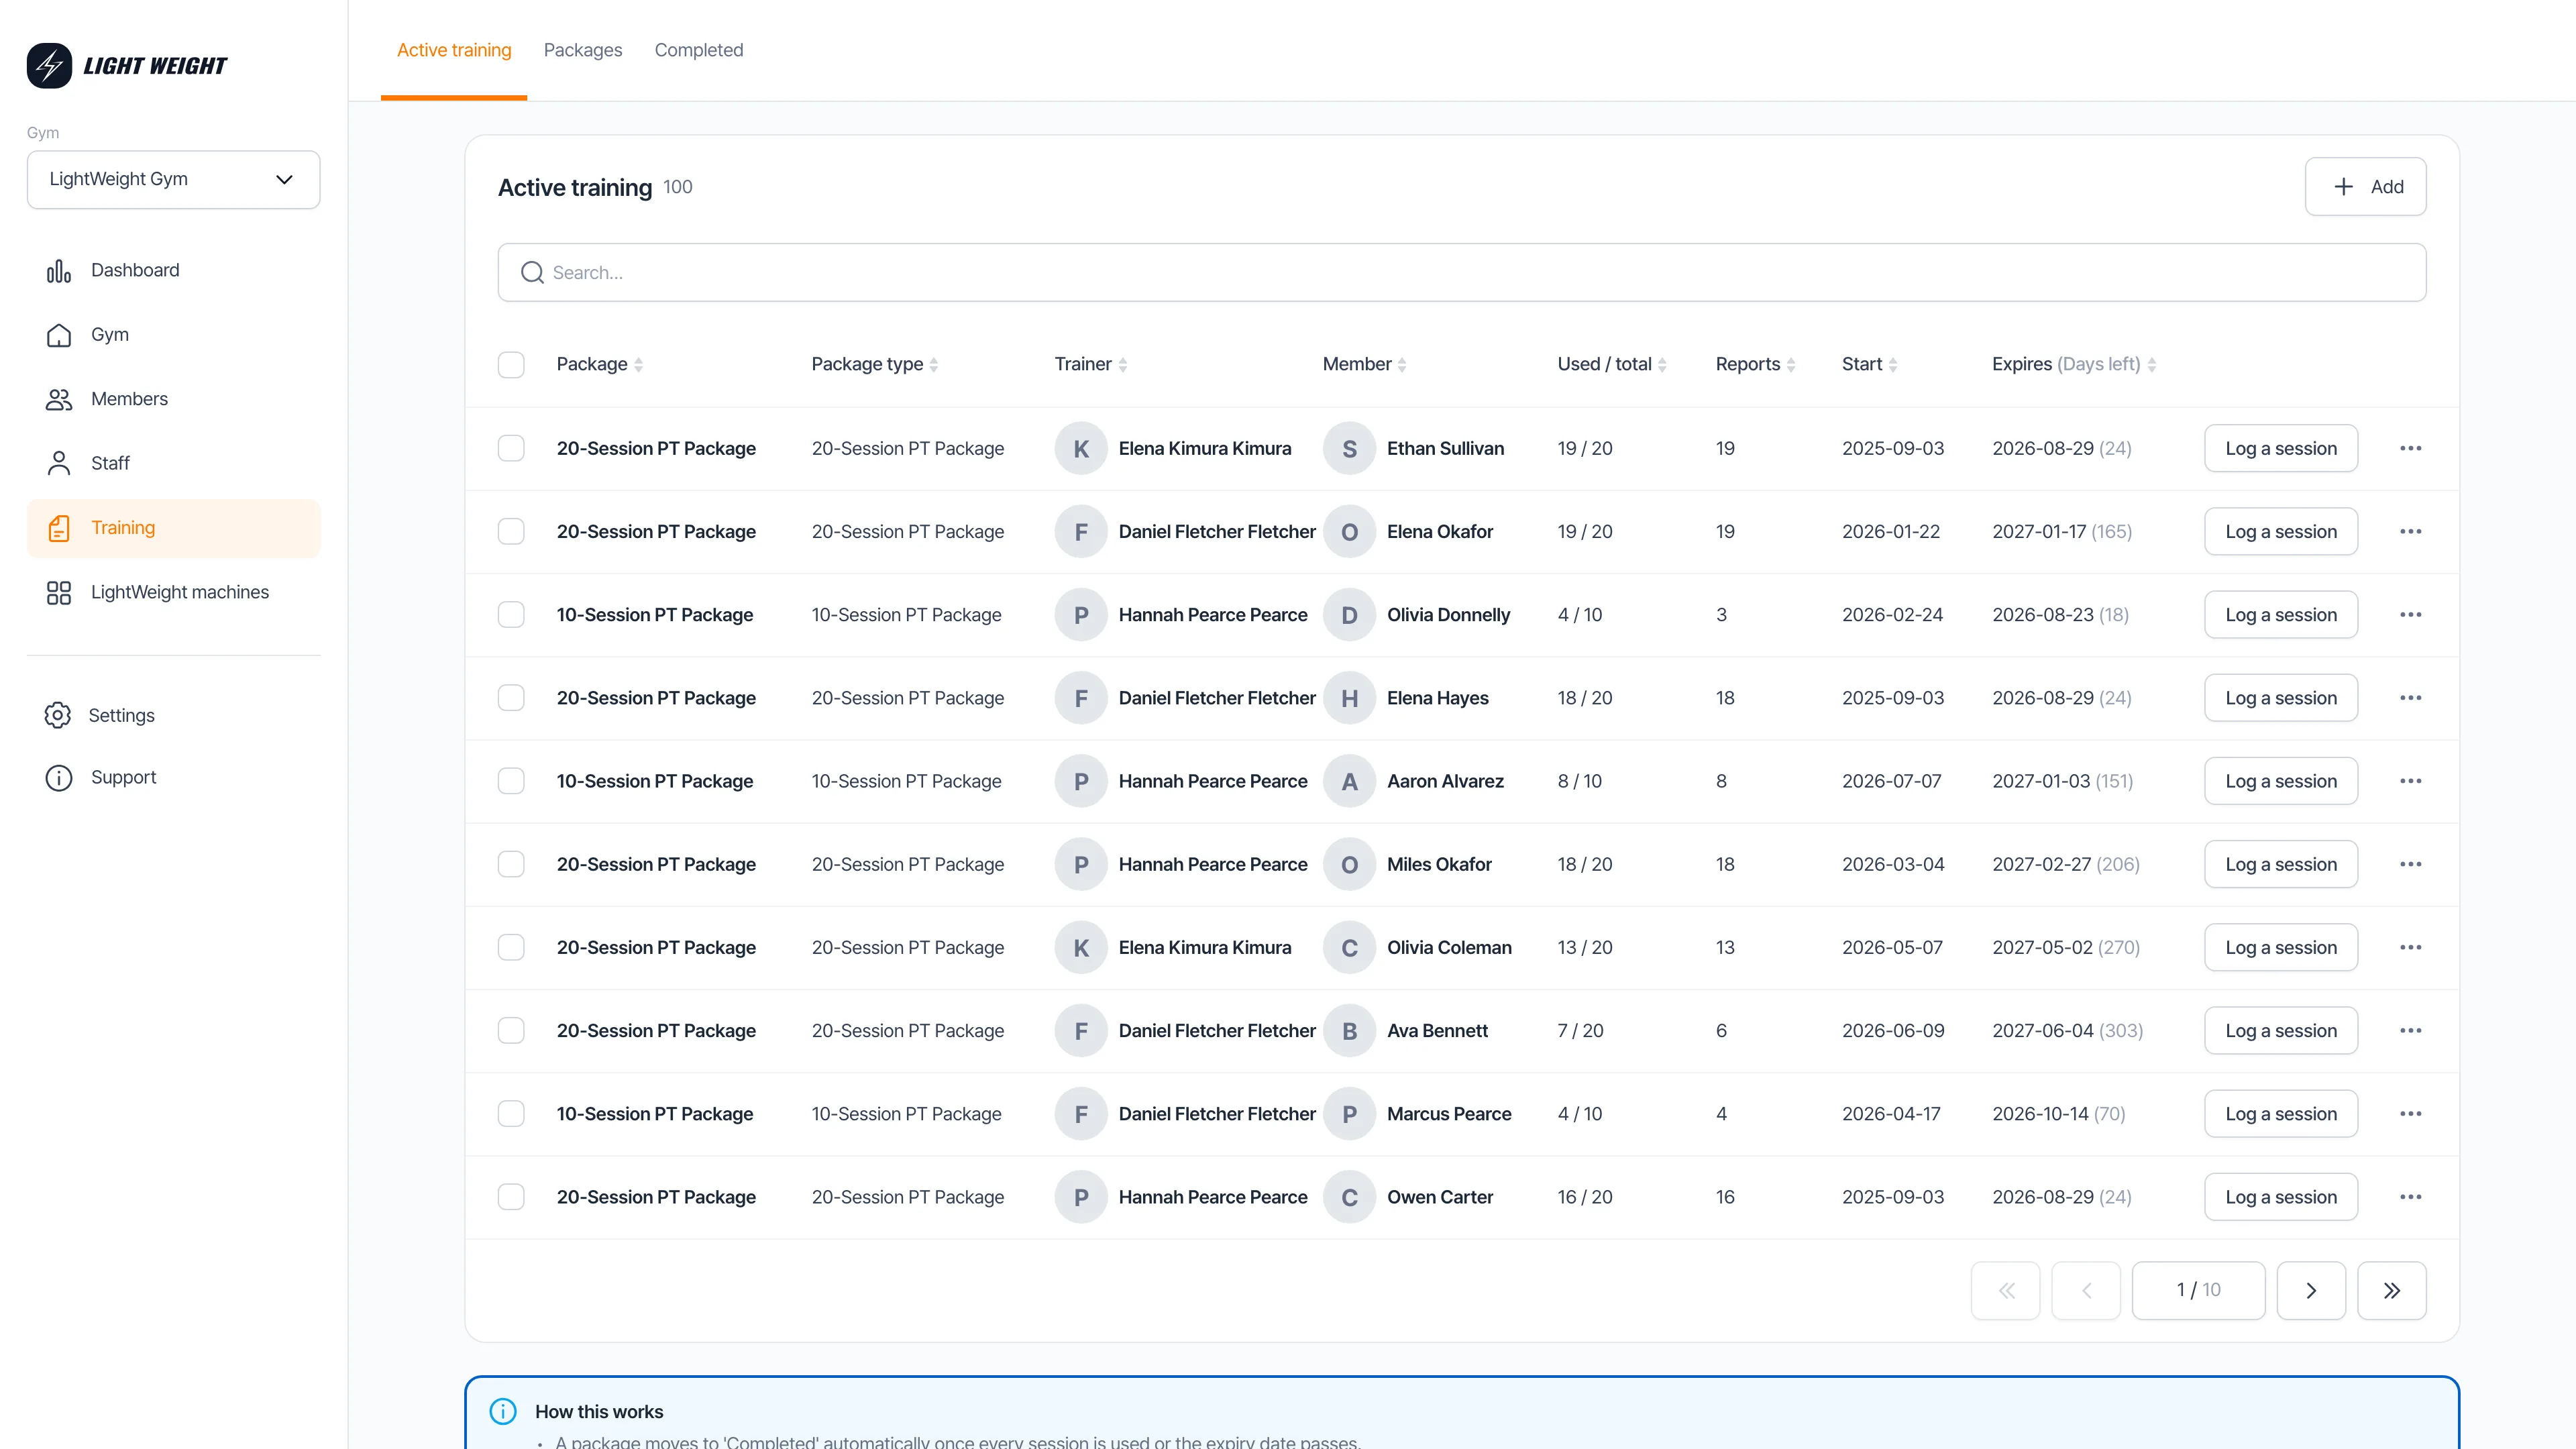Open LightWeight machines from the sidebar

tap(173, 593)
